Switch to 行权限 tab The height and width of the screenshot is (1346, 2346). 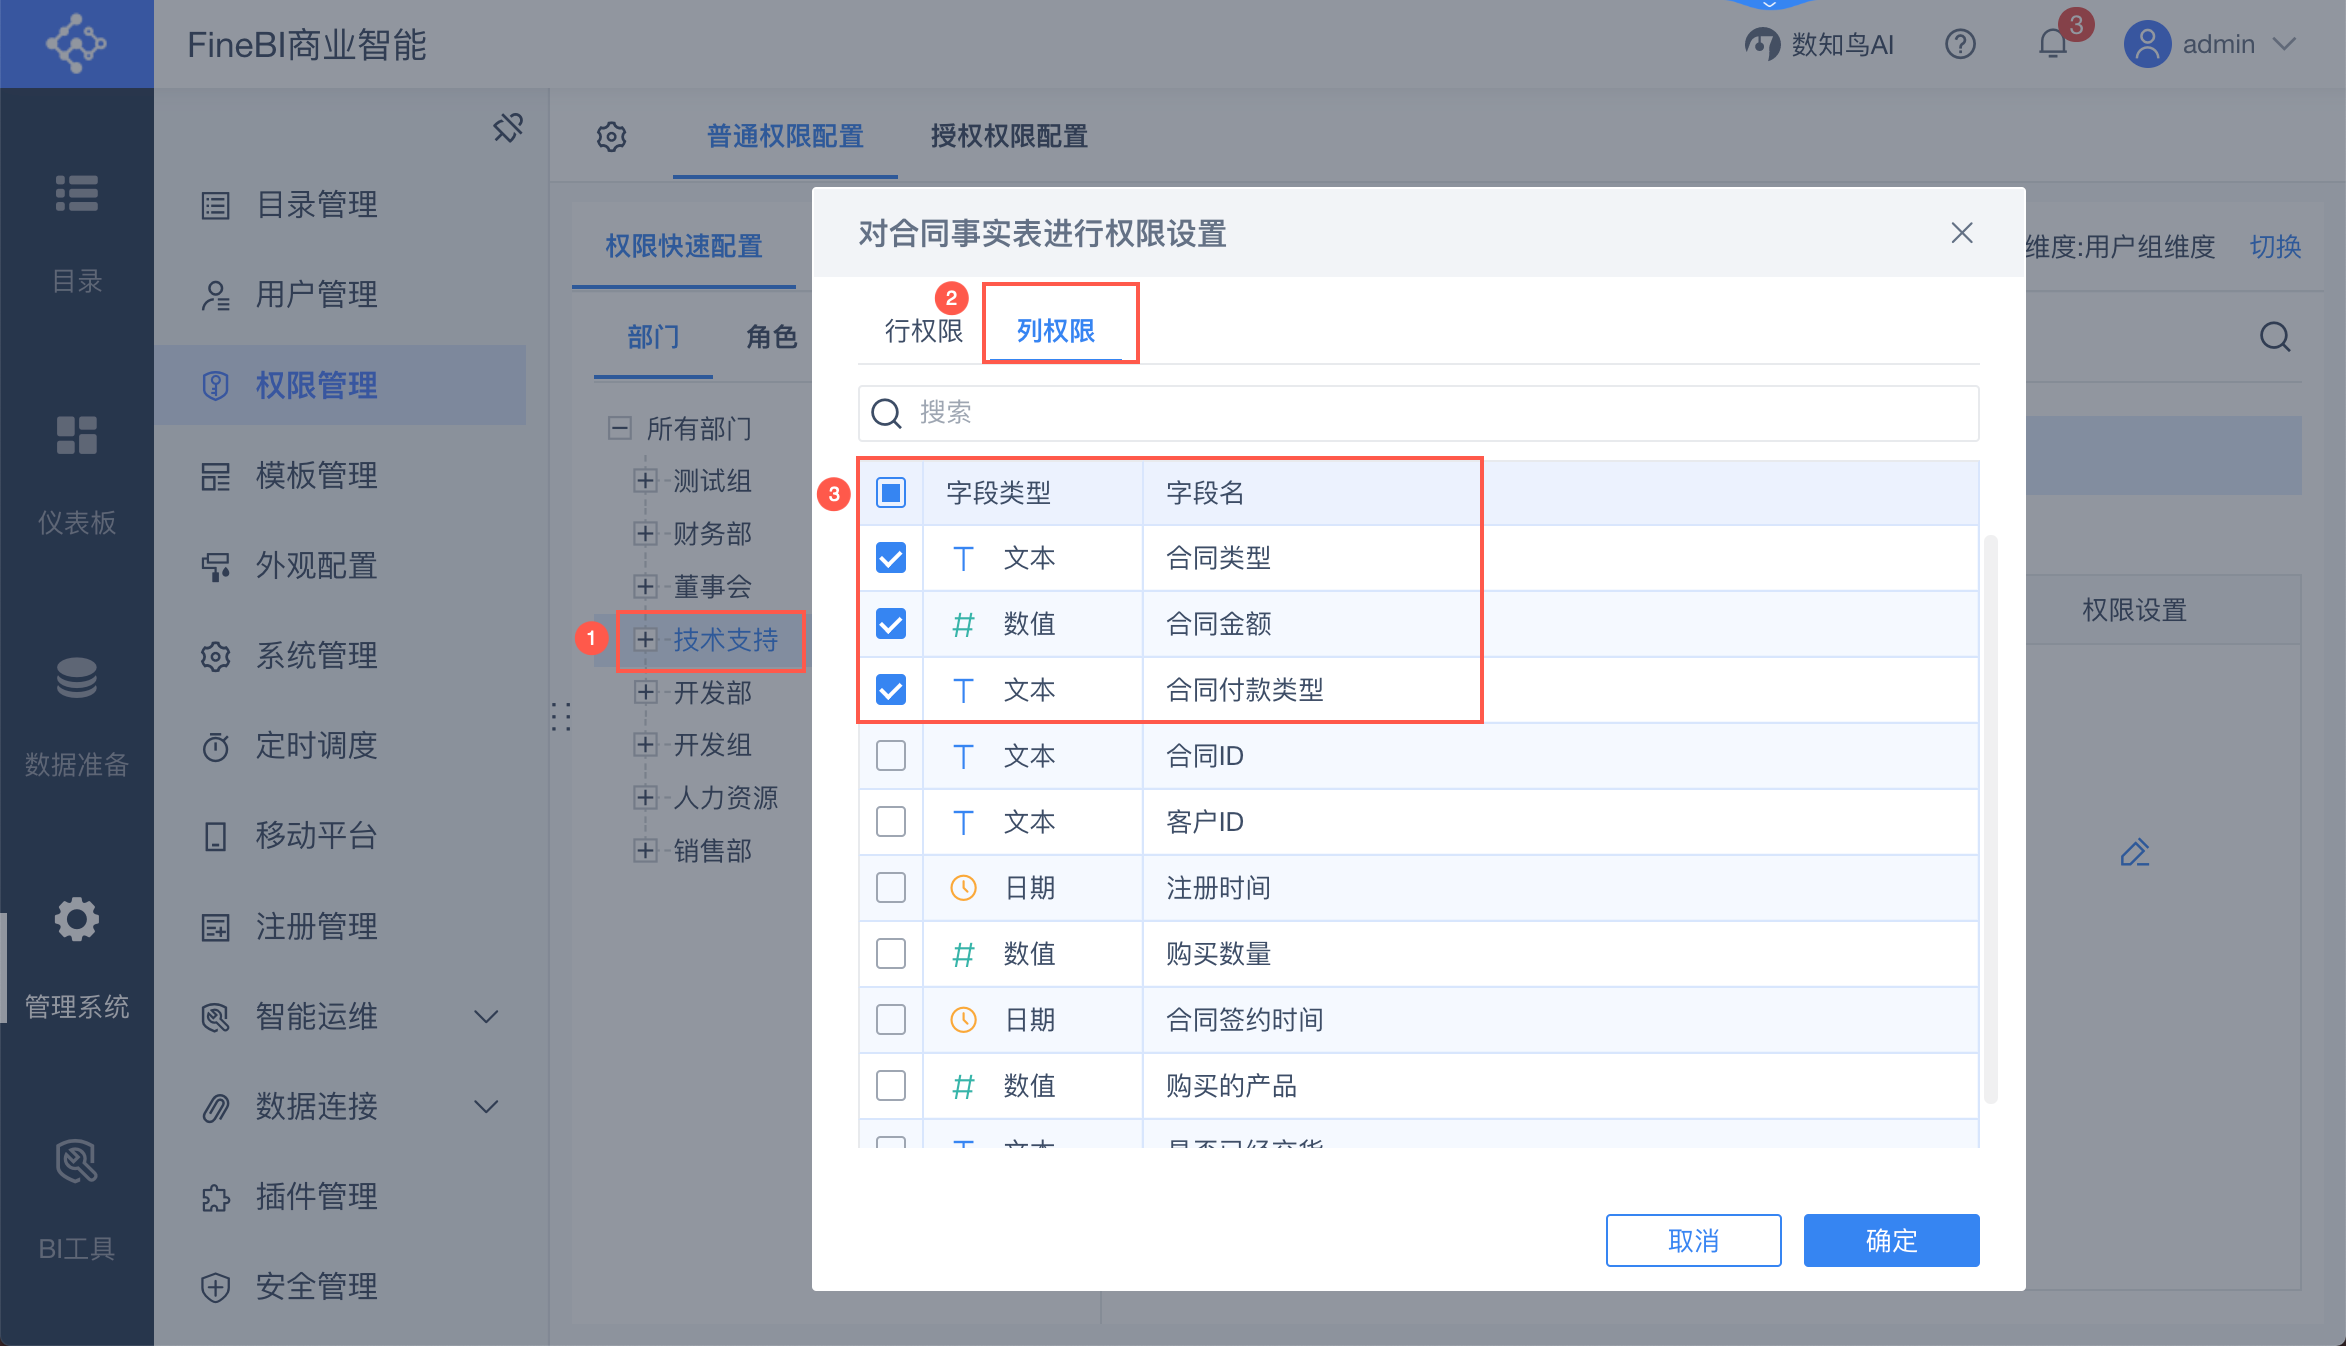(x=922, y=331)
